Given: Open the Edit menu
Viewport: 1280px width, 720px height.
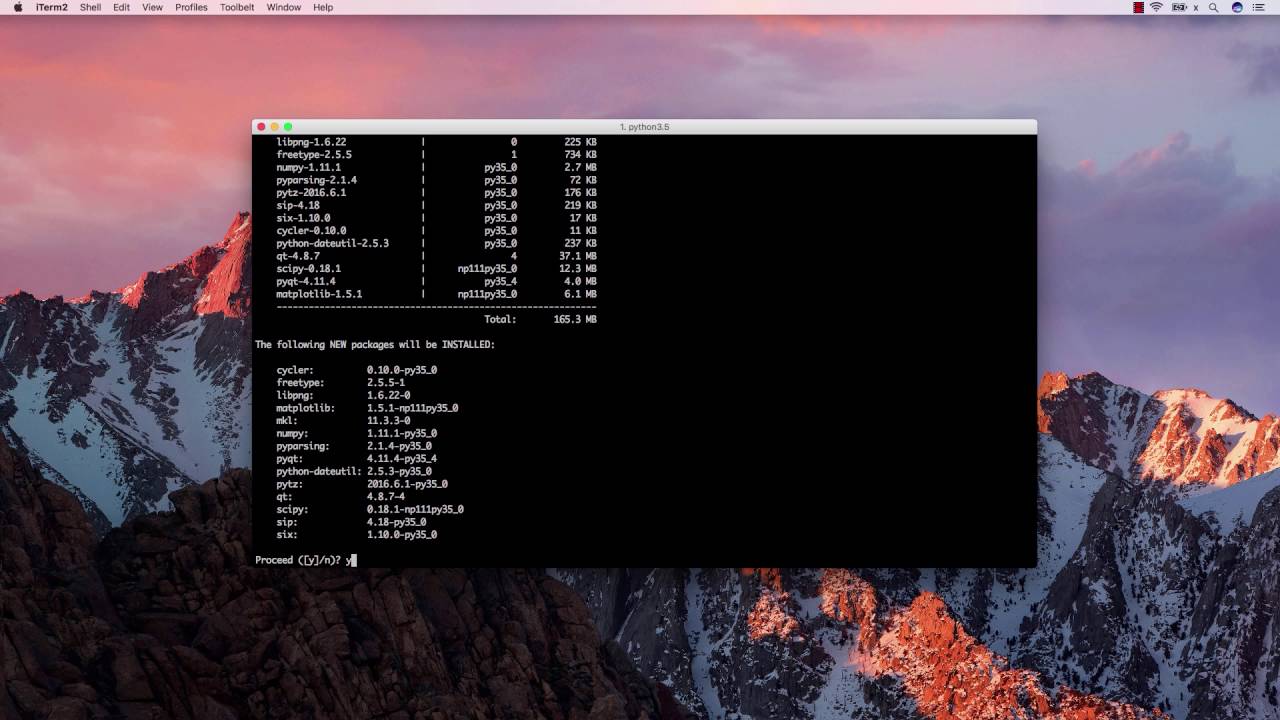Looking at the screenshot, I should pos(121,7).
